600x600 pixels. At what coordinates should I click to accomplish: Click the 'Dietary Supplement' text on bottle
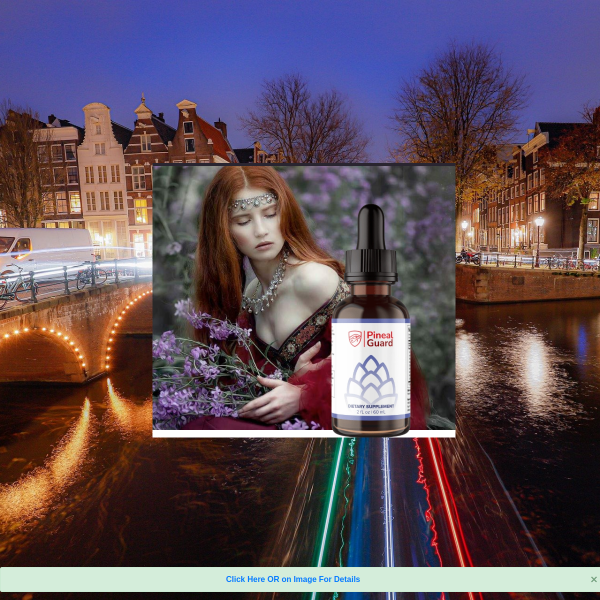tap(371, 407)
